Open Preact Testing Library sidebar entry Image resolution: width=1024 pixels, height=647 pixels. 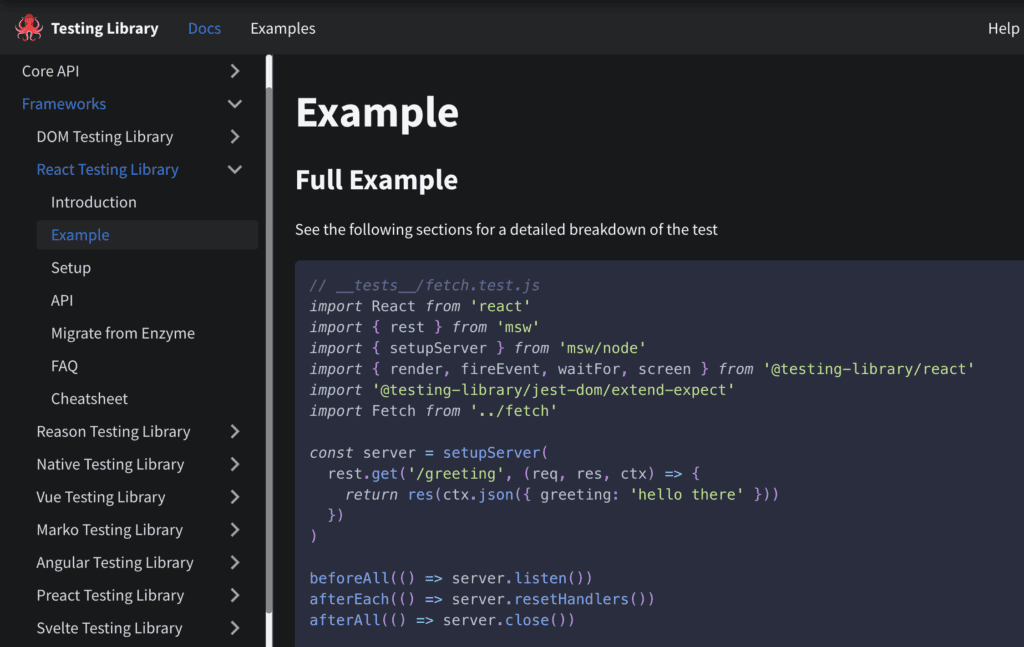tap(110, 595)
